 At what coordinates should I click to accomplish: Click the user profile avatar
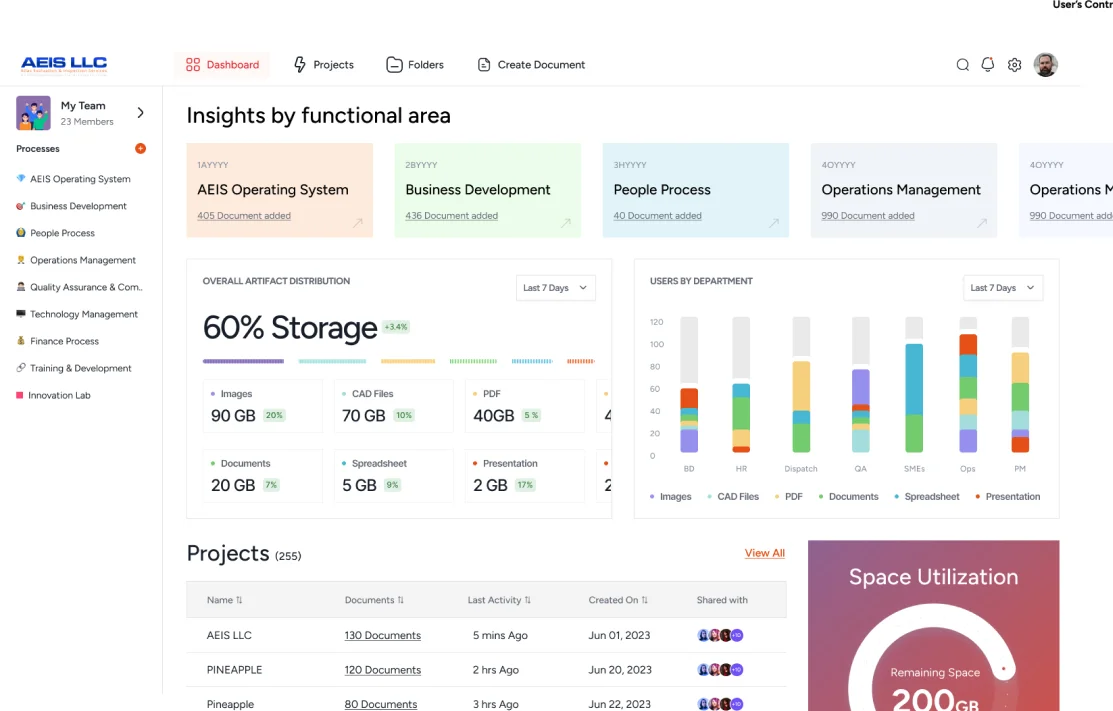pyautogui.click(x=1045, y=65)
